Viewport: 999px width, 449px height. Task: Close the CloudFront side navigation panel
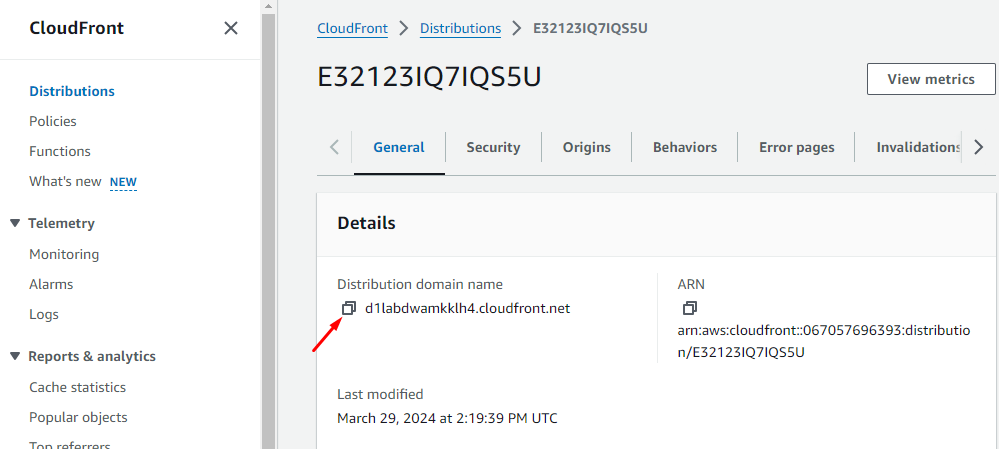(x=231, y=28)
